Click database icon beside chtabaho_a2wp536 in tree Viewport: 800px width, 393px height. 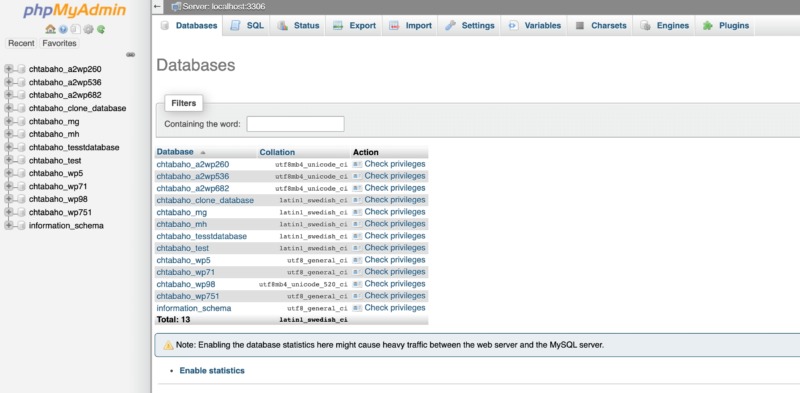tap(21, 82)
